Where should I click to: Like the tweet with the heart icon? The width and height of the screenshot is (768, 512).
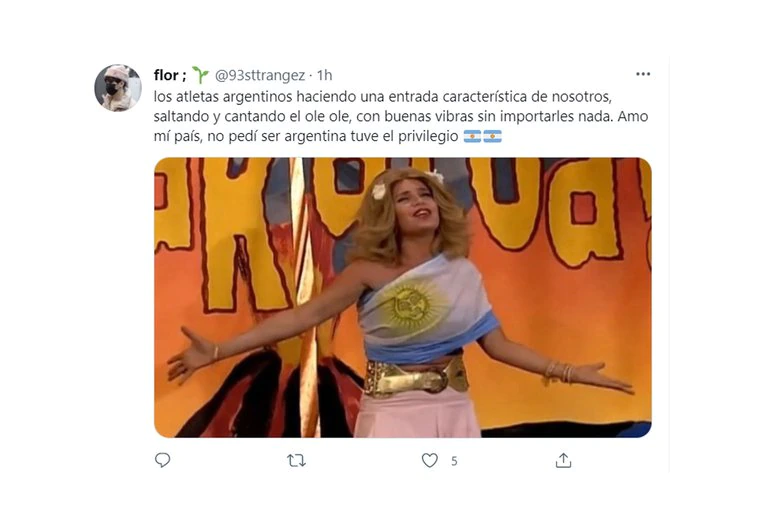pos(430,461)
